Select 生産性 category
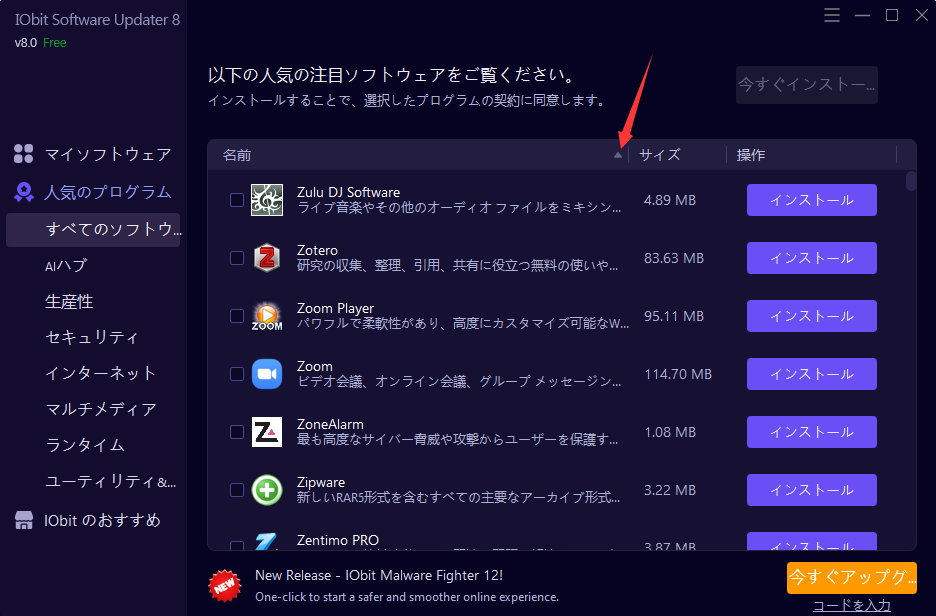The image size is (936, 616). click(69, 301)
